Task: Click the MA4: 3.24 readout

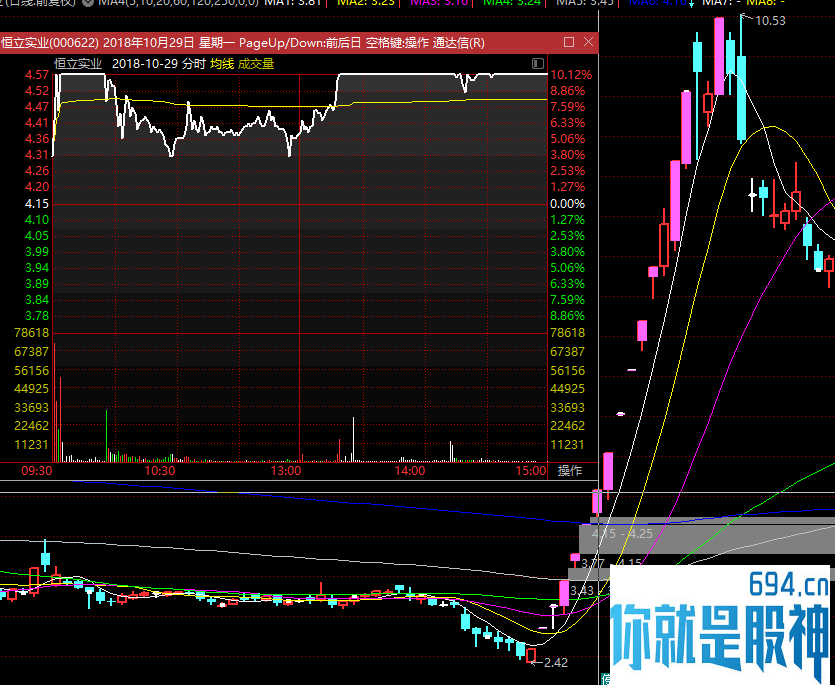Action: tap(512, 3)
